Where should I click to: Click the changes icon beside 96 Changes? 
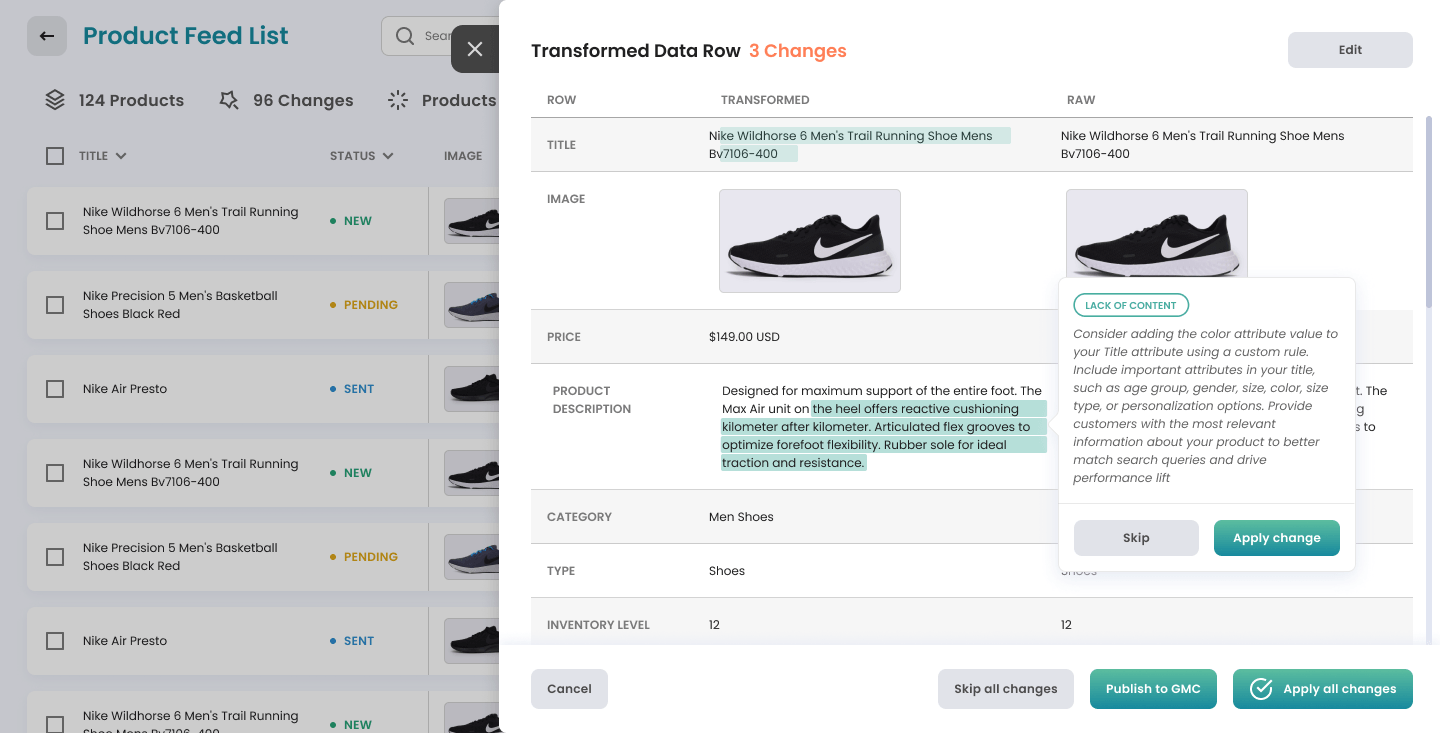tap(229, 100)
